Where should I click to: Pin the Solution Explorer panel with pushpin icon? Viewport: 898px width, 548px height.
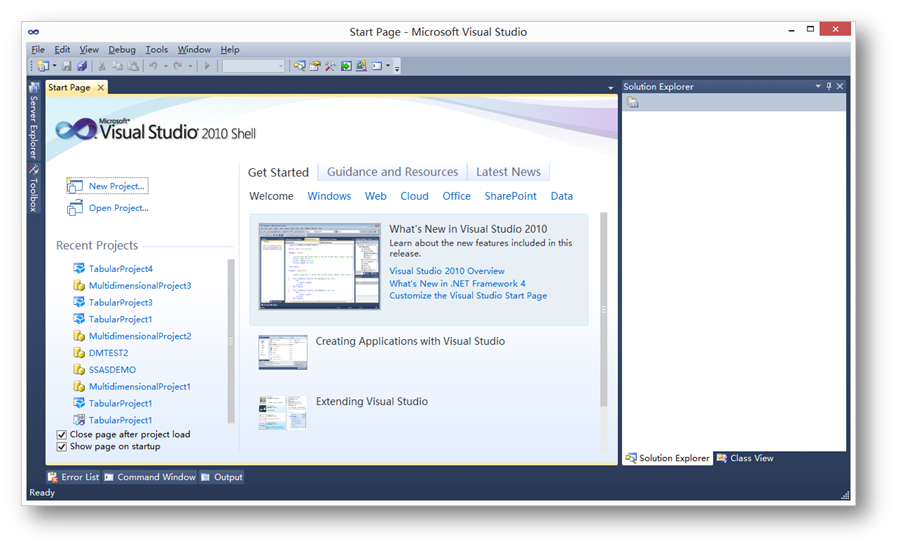829,86
